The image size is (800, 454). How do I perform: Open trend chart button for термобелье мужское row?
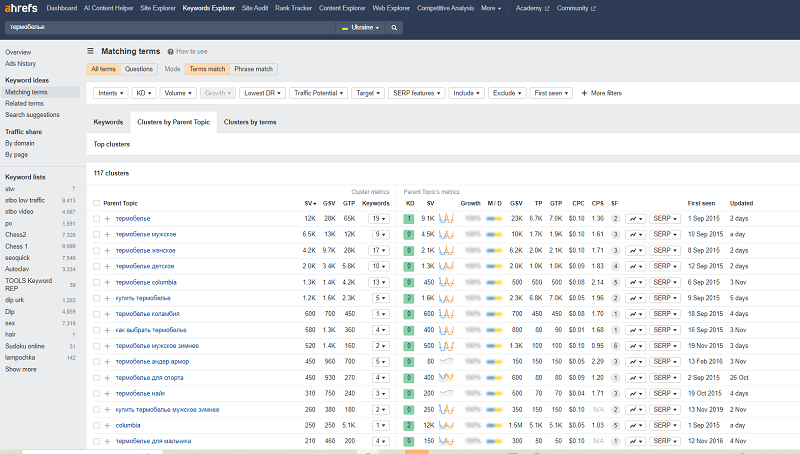pyautogui.click(x=636, y=235)
